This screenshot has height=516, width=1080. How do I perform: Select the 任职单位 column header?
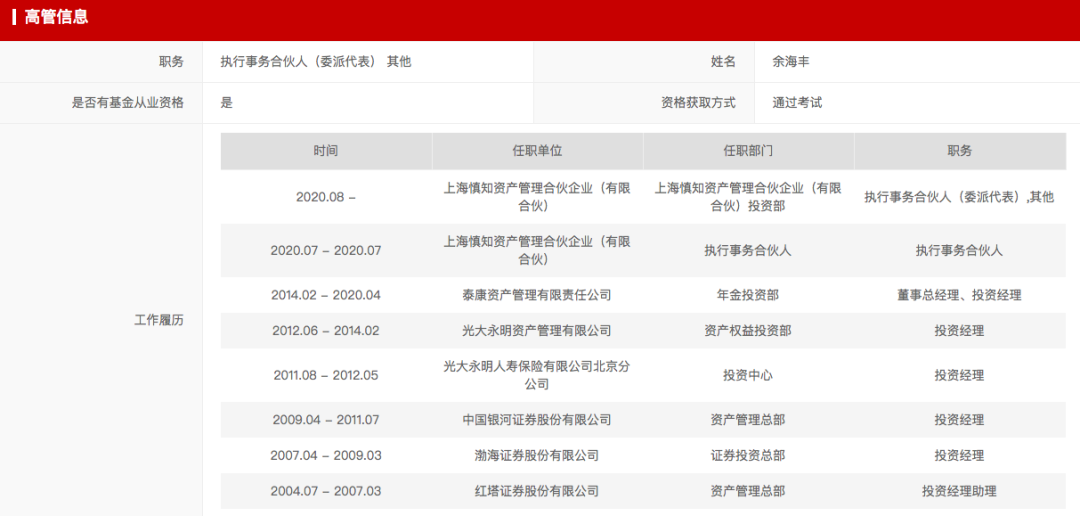[537, 151]
